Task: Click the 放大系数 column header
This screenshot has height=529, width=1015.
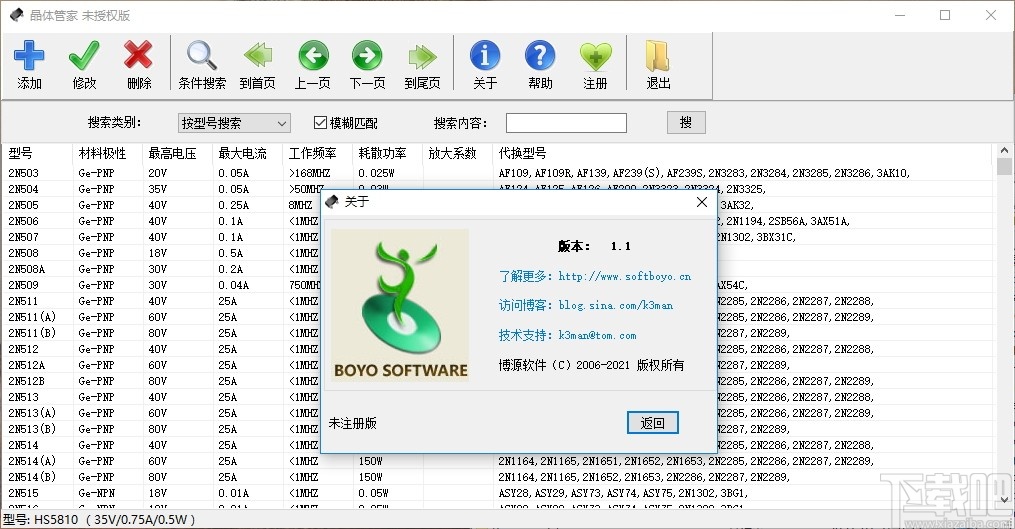Action: [452, 153]
